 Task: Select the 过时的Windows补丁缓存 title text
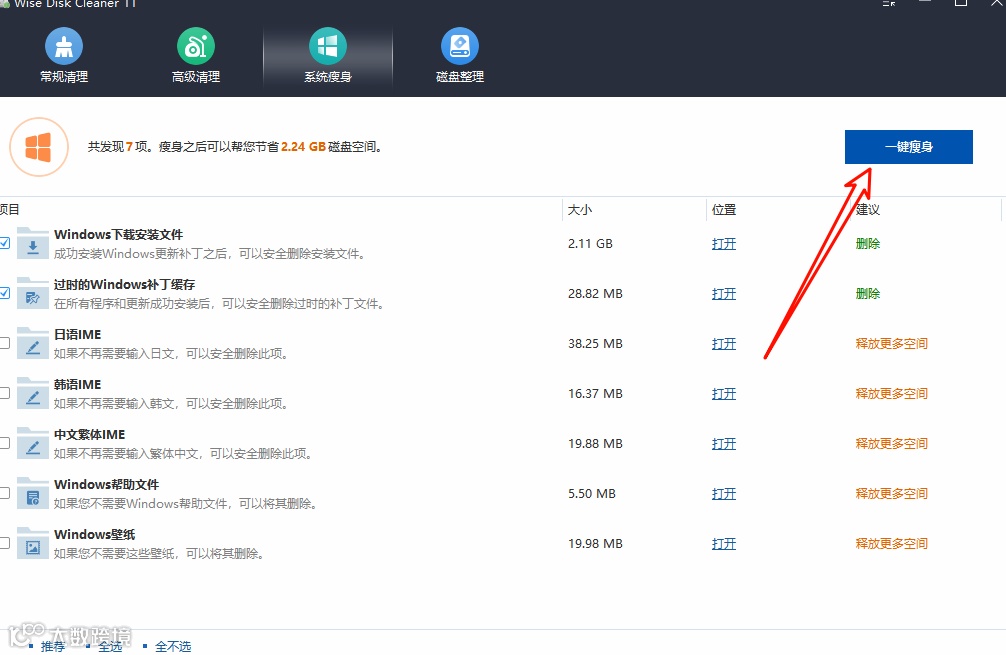click(x=124, y=285)
